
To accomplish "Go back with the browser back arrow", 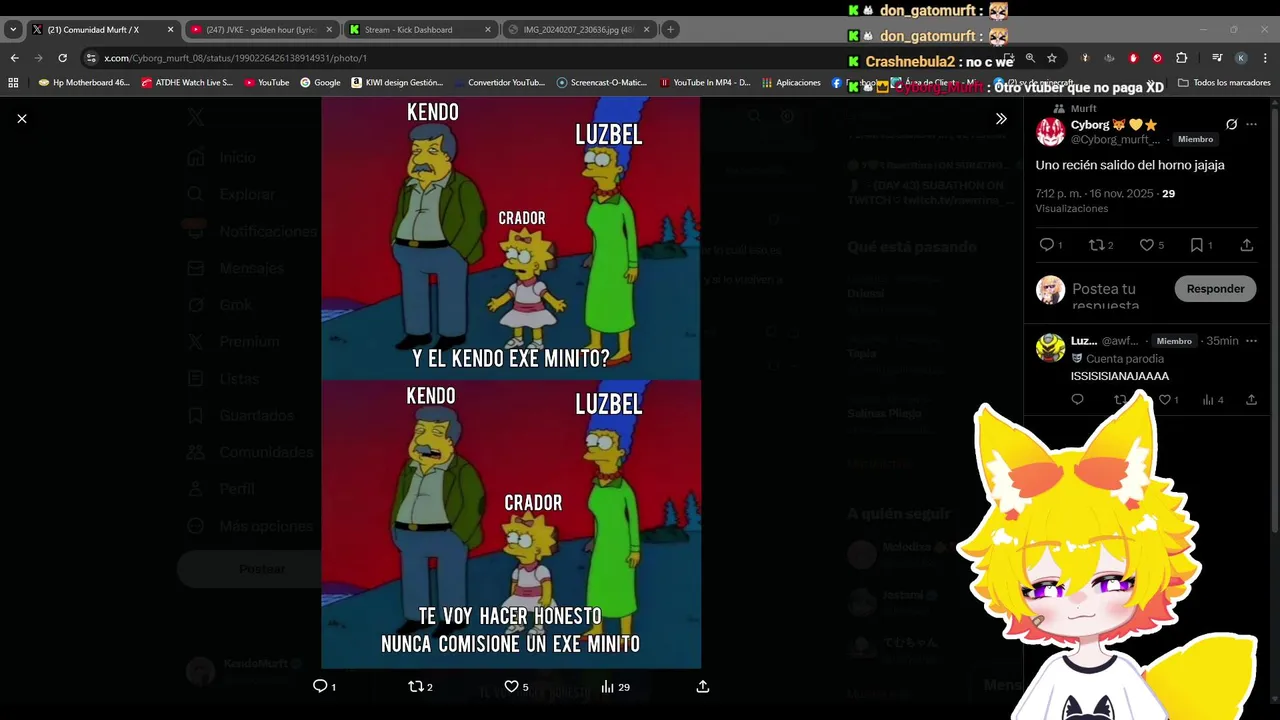I will click(x=15, y=58).
